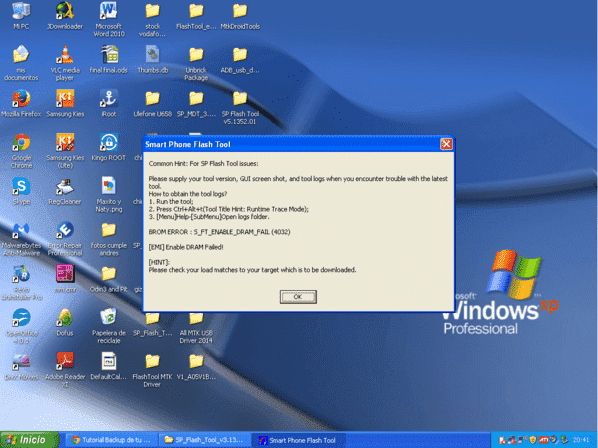Select the mis documentos icon
This screenshot has height=448, width=598.
[x=21, y=63]
